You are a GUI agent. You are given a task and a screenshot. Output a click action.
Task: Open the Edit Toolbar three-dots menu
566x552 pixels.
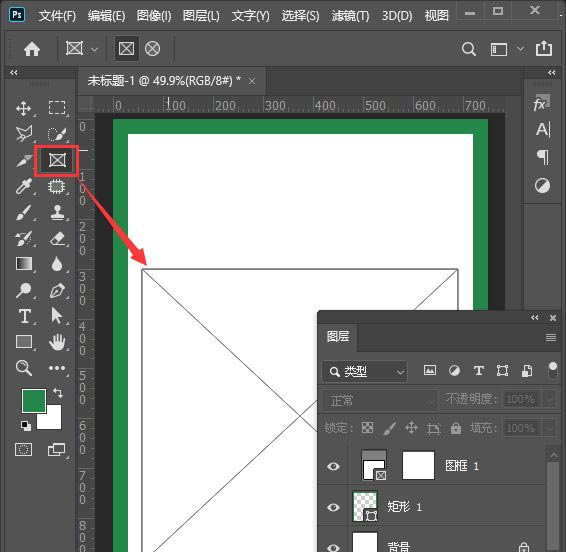(57, 368)
